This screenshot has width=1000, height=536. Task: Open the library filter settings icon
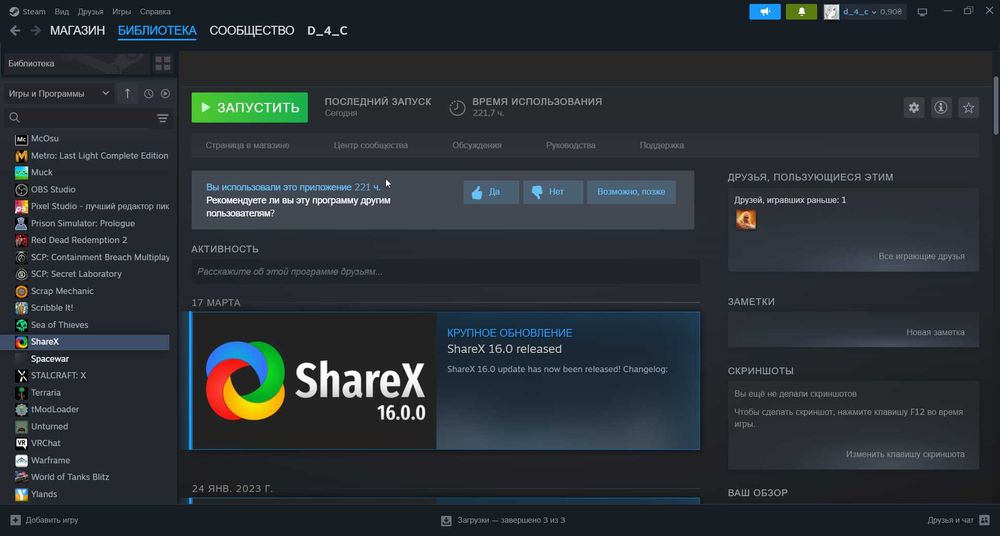[x=163, y=118]
